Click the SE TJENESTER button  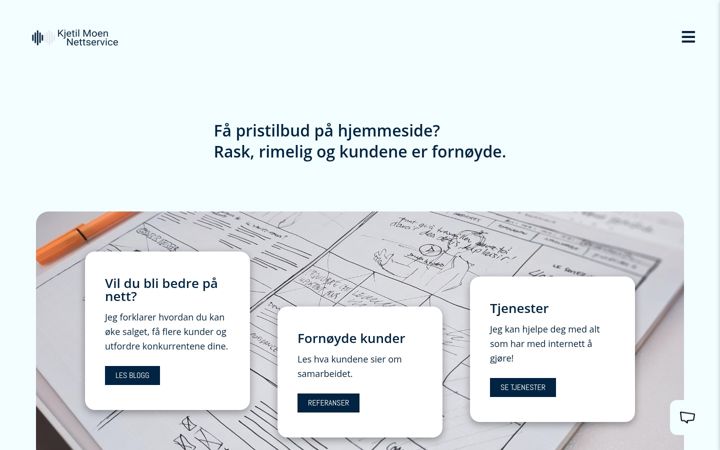(x=523, y=387)
